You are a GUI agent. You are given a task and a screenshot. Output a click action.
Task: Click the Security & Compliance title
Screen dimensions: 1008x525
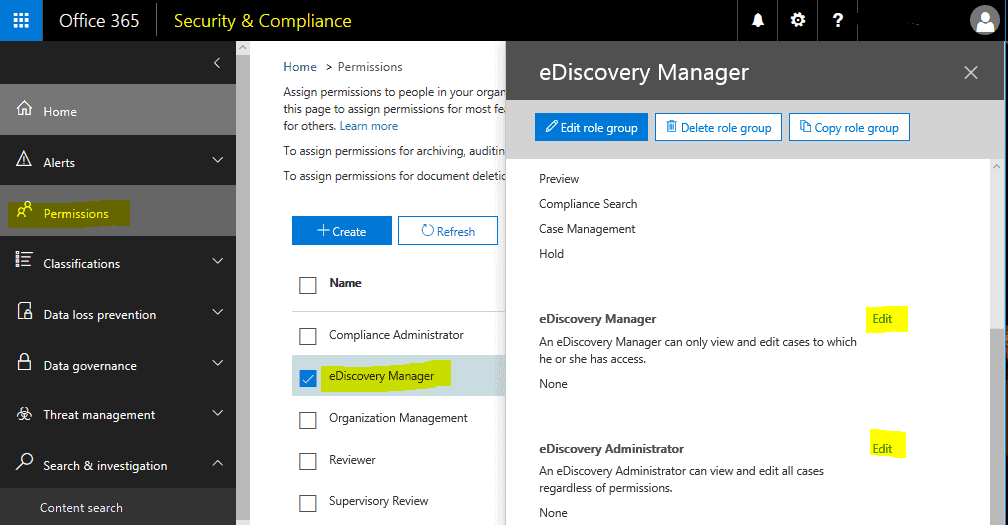[x=262, y=21]
